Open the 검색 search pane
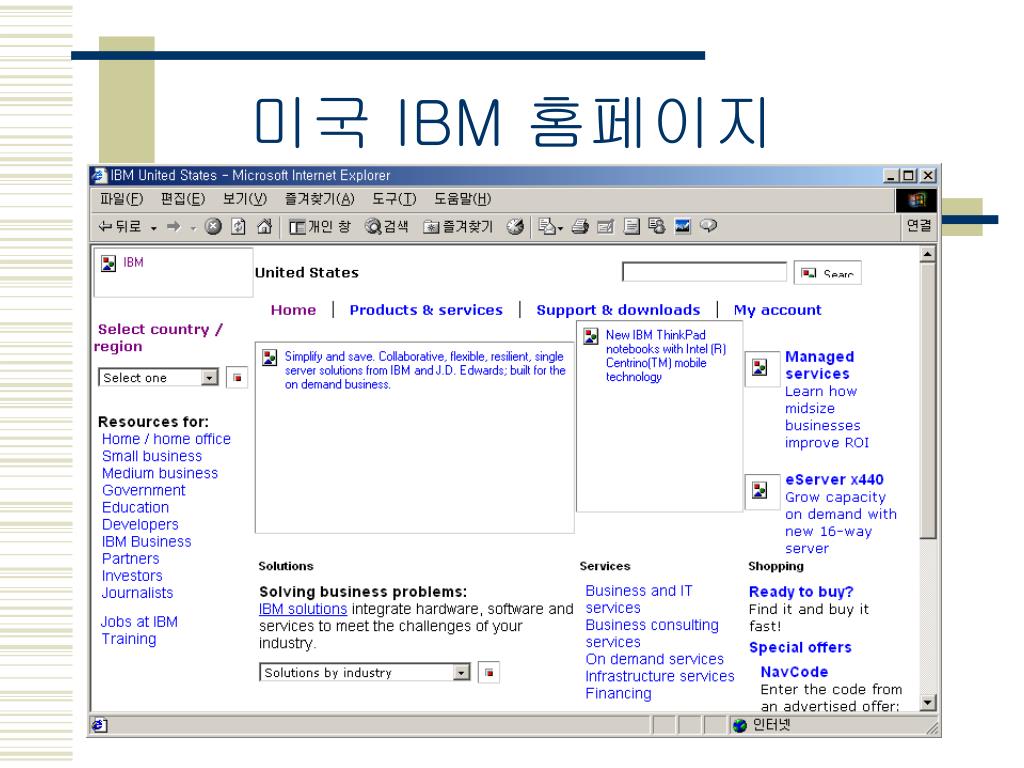This screenshot has height=768, width=1024. 387,227
